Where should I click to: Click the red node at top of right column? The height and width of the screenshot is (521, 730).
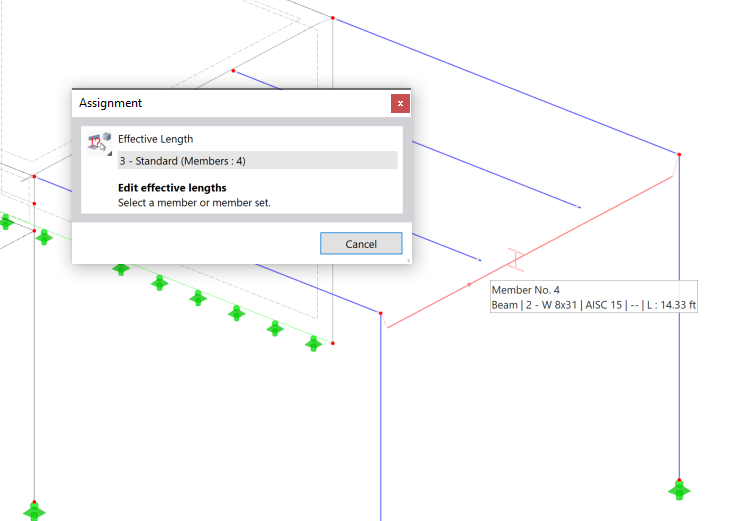(679, 154)
